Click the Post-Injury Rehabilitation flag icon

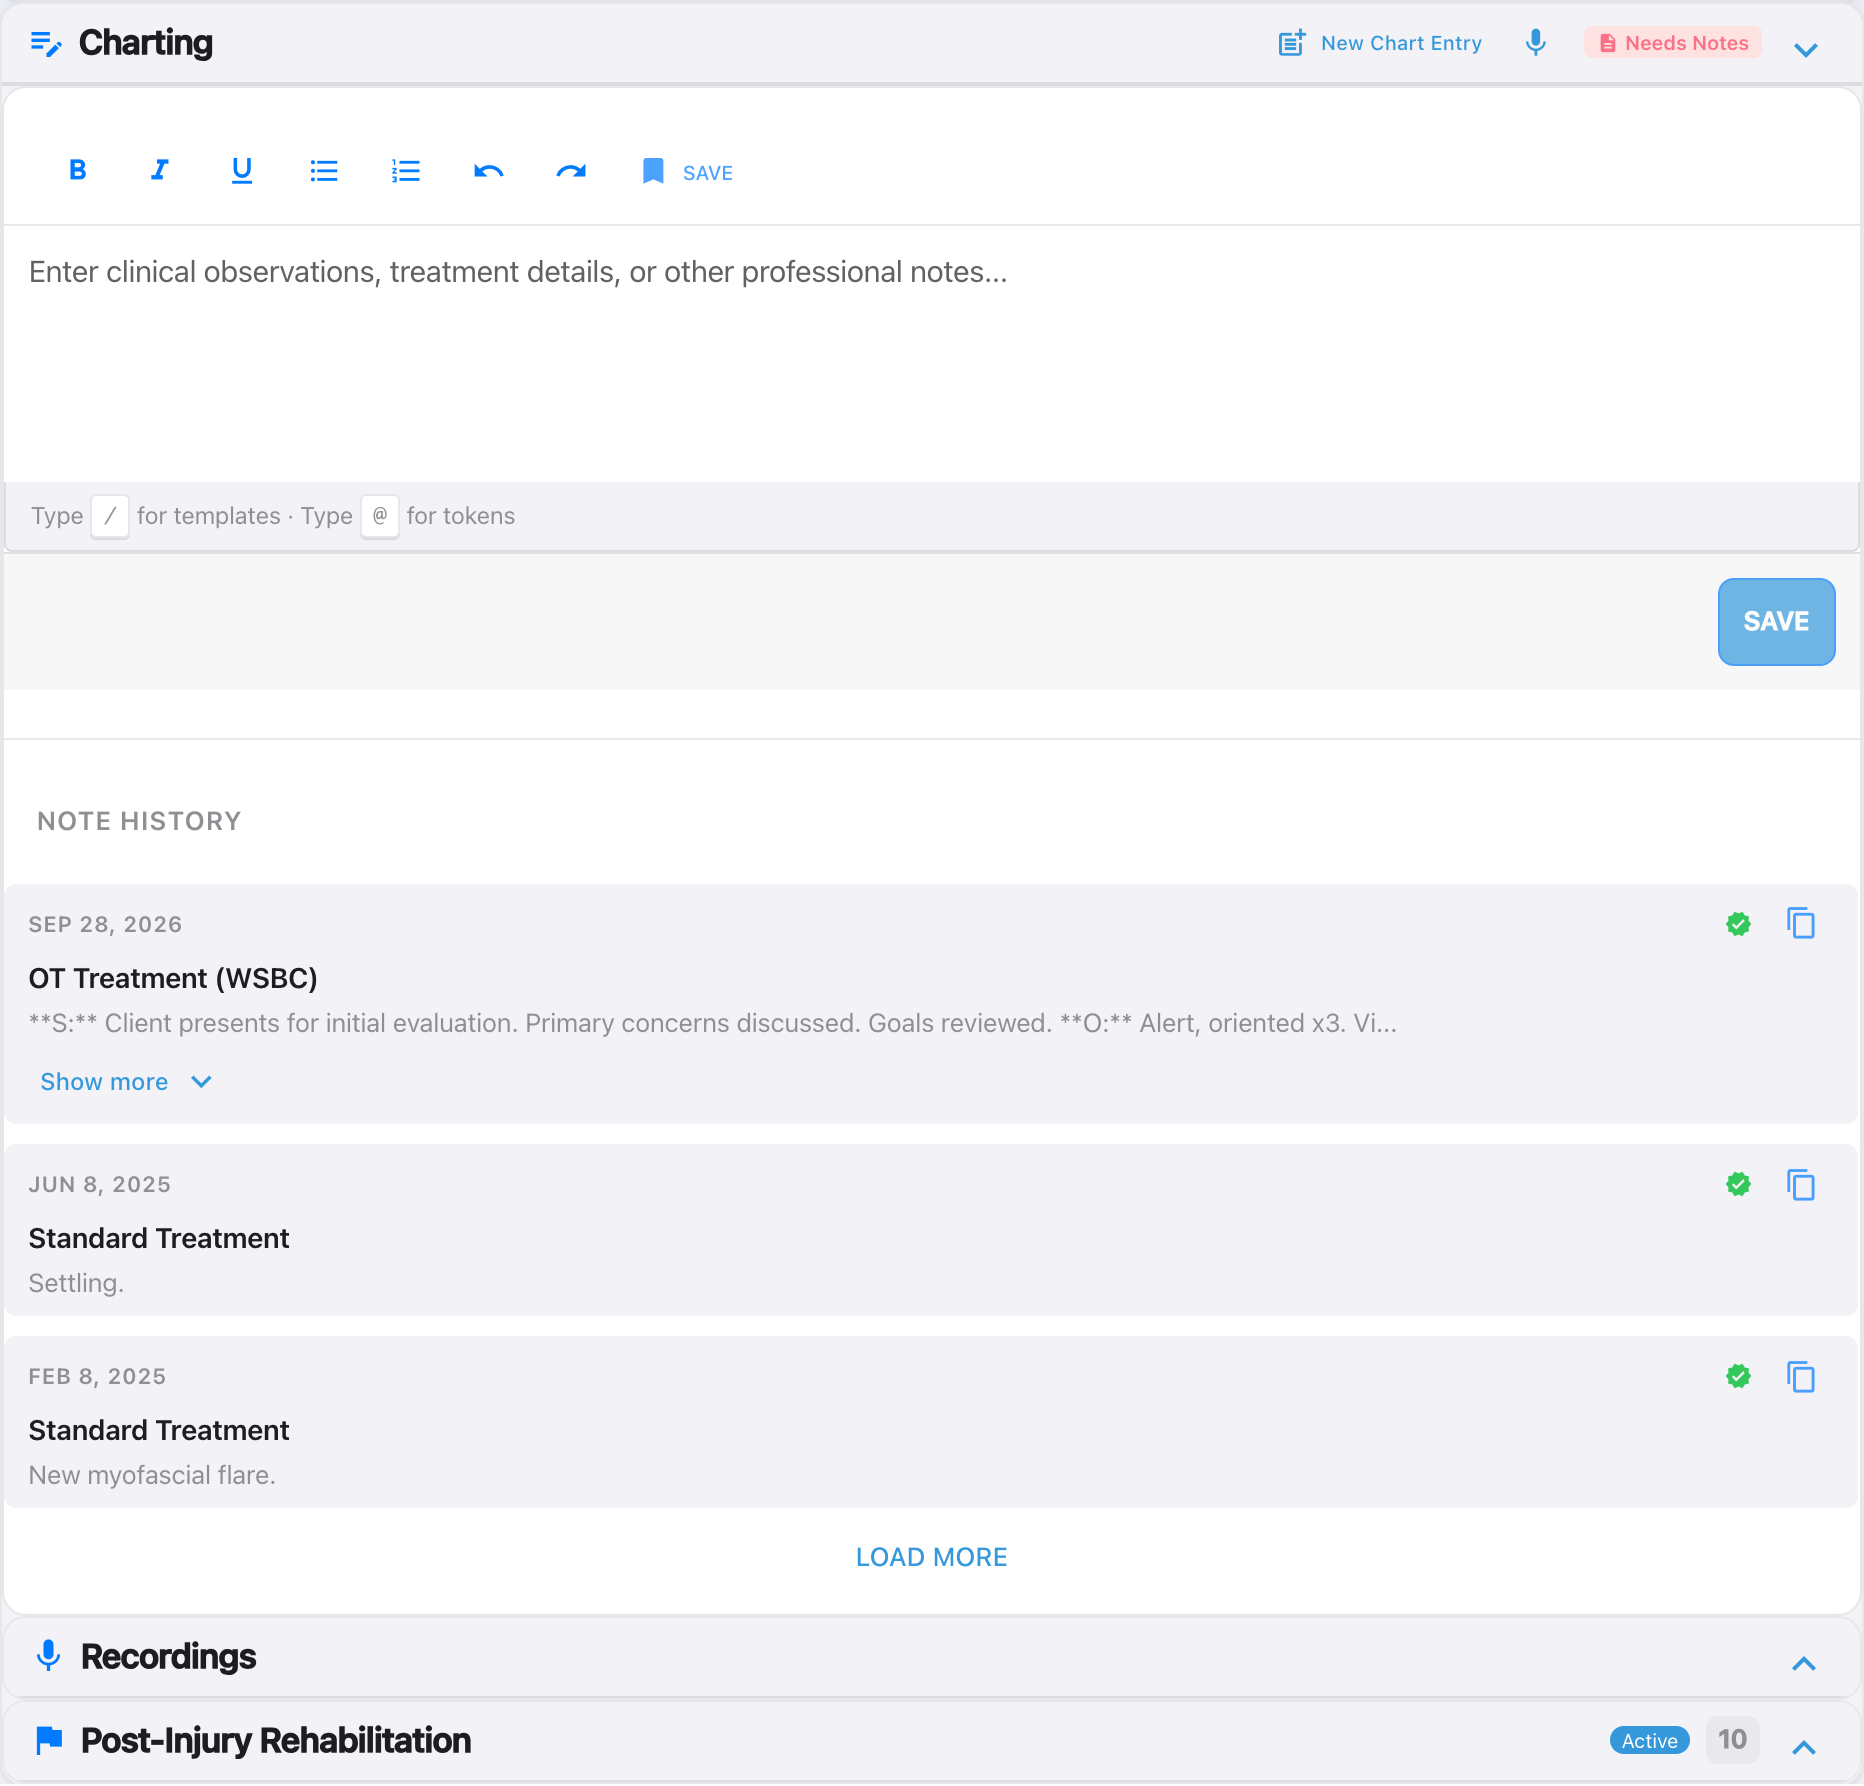tap(49, 1741)
